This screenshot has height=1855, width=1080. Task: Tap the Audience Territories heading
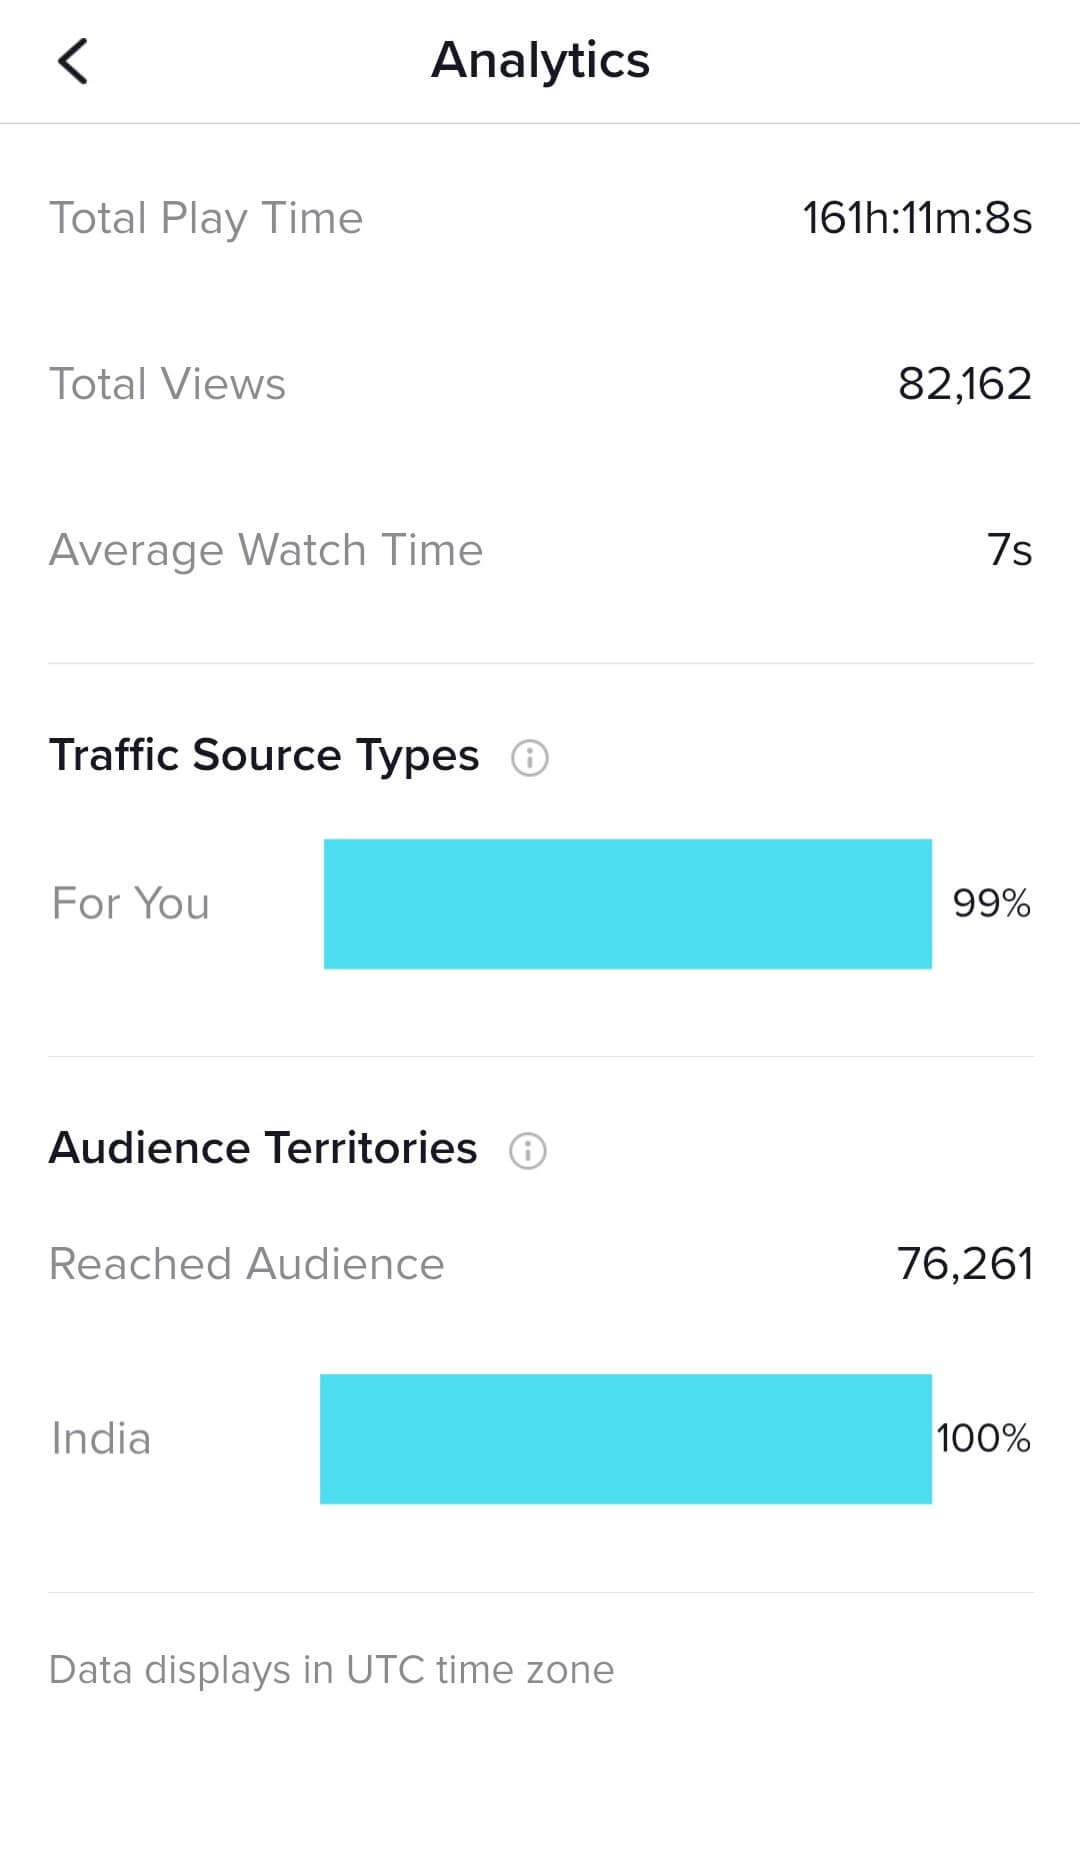click(263, 1148)
